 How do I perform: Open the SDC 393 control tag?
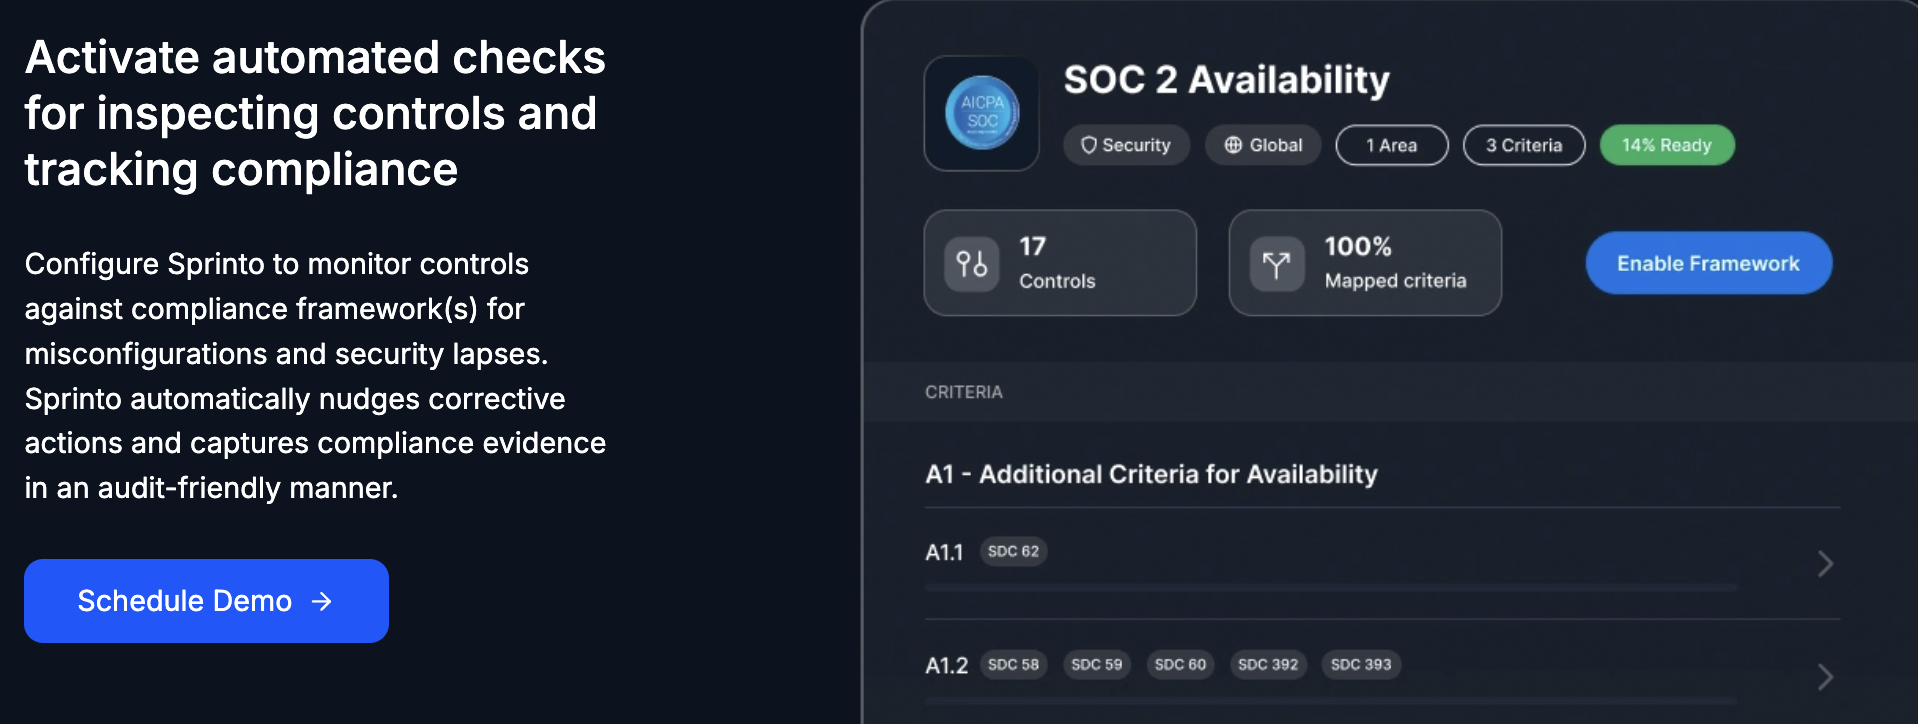1360,664
